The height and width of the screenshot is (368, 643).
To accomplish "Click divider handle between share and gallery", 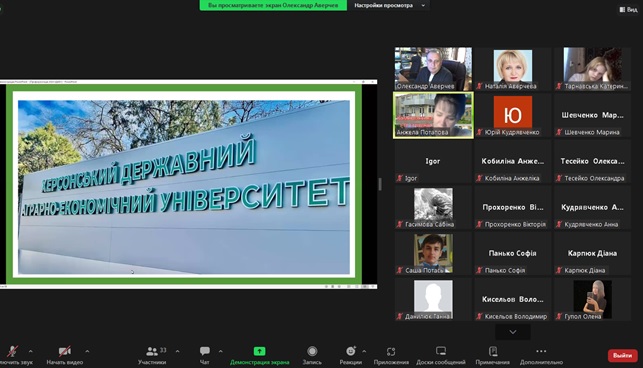I will point(380,184).
